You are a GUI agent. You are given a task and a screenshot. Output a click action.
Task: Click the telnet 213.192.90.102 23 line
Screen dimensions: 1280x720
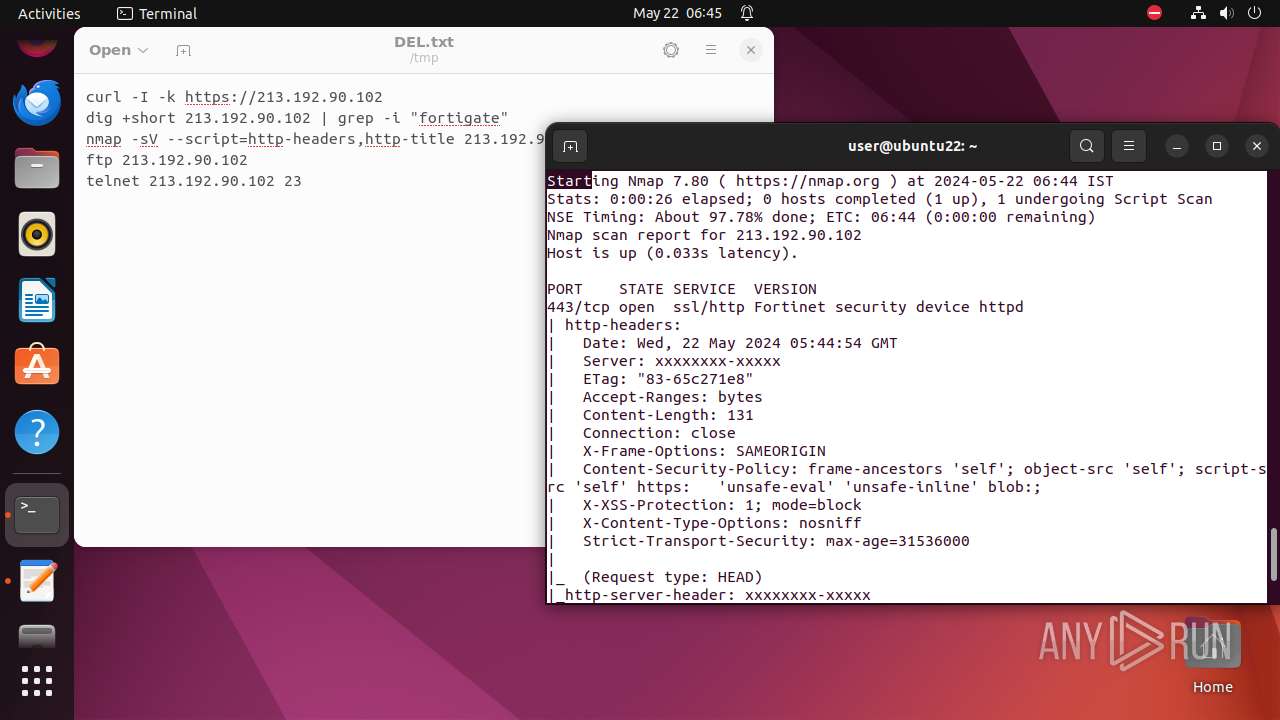coord(194,181)
